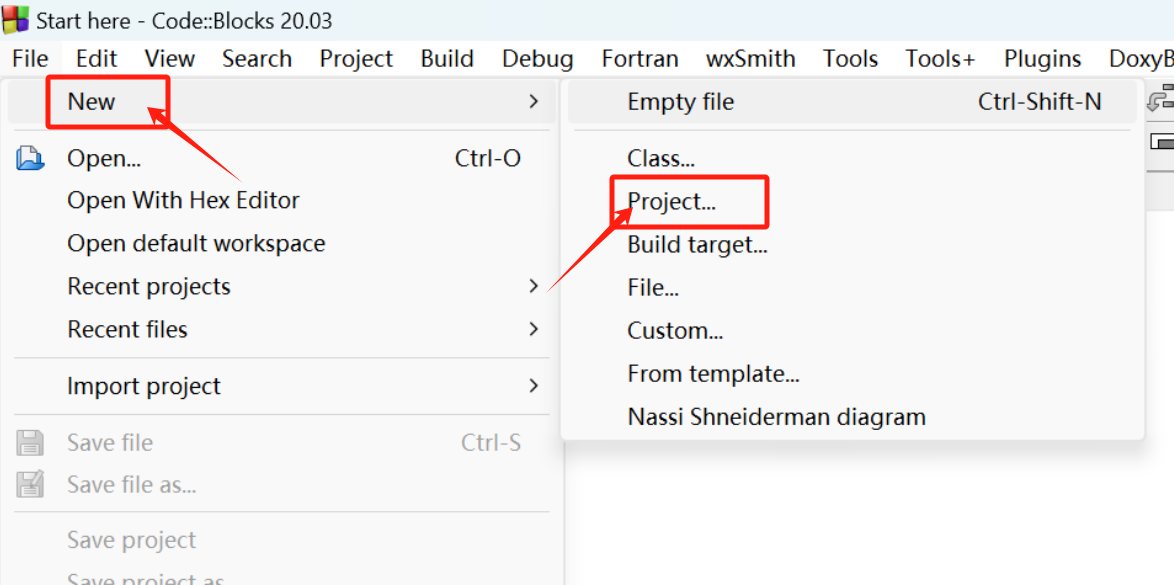Click Open default workspace
The width and height of the screenshot is (1174, 585).
tap(196, 243)
